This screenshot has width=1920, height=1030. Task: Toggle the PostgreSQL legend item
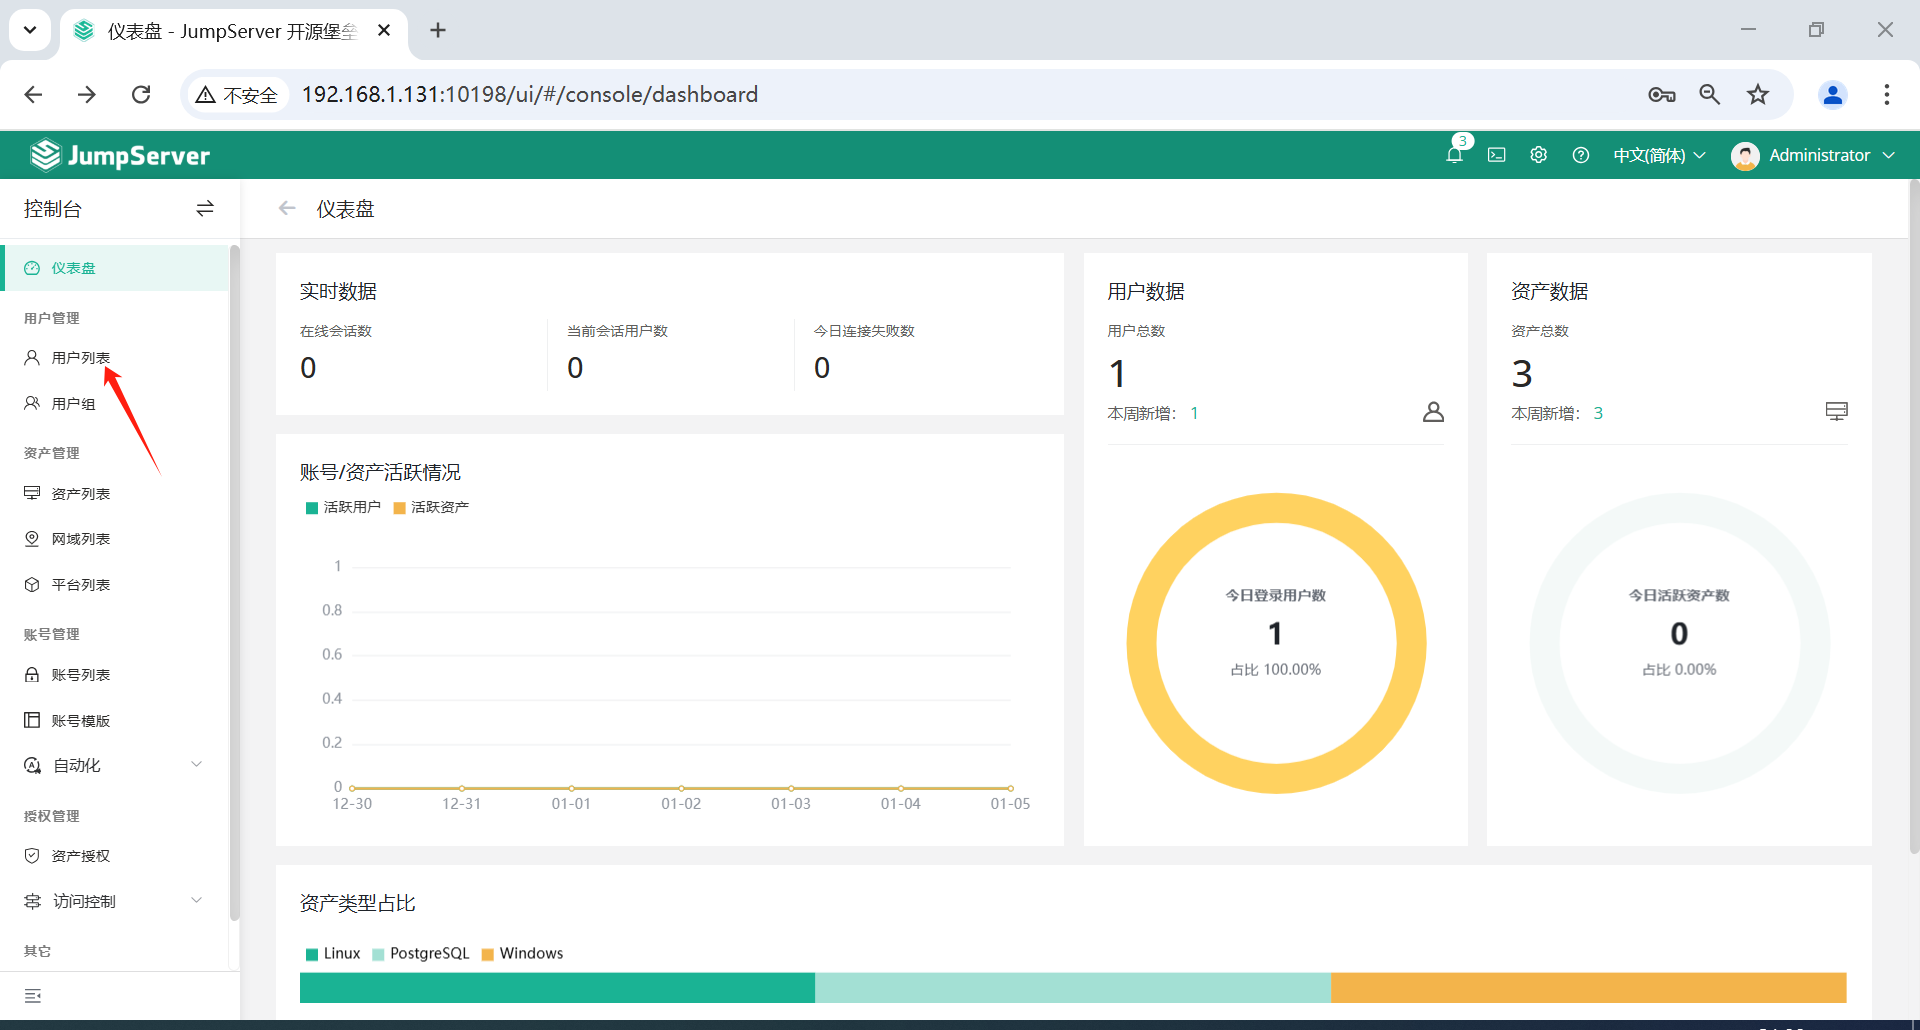pos(421,954)
